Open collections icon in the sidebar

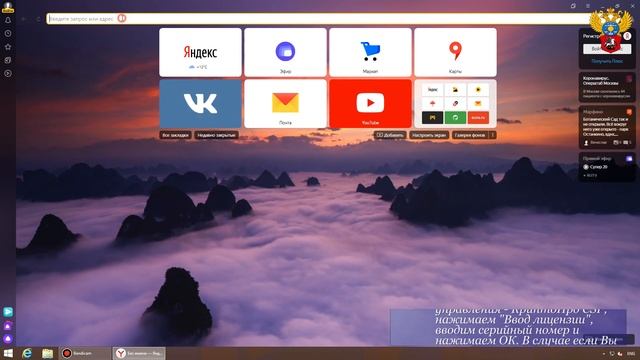8,60
